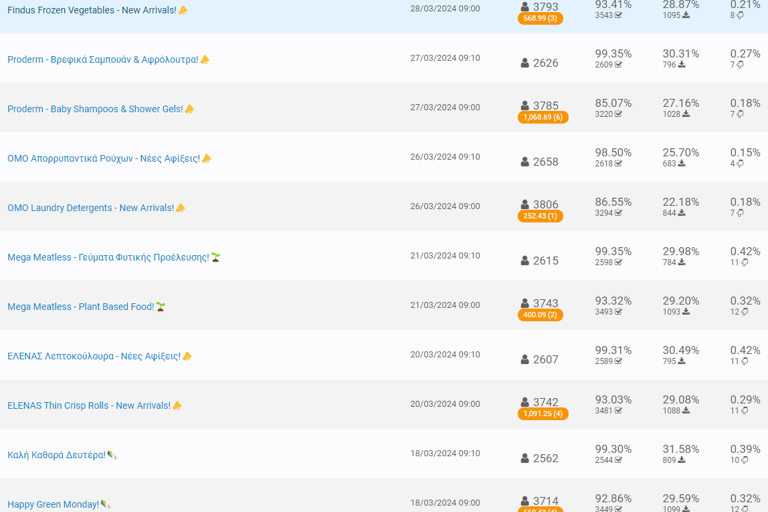This screenshot has height=512, width=768.
Task: Click the orange 568.99 (3) revenue badge
Action: [x=540, y=18]
